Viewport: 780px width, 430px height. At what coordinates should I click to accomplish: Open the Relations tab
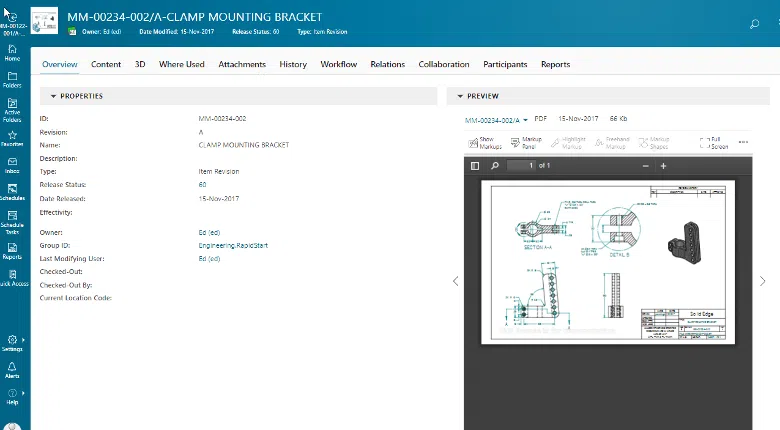[388, 64]
